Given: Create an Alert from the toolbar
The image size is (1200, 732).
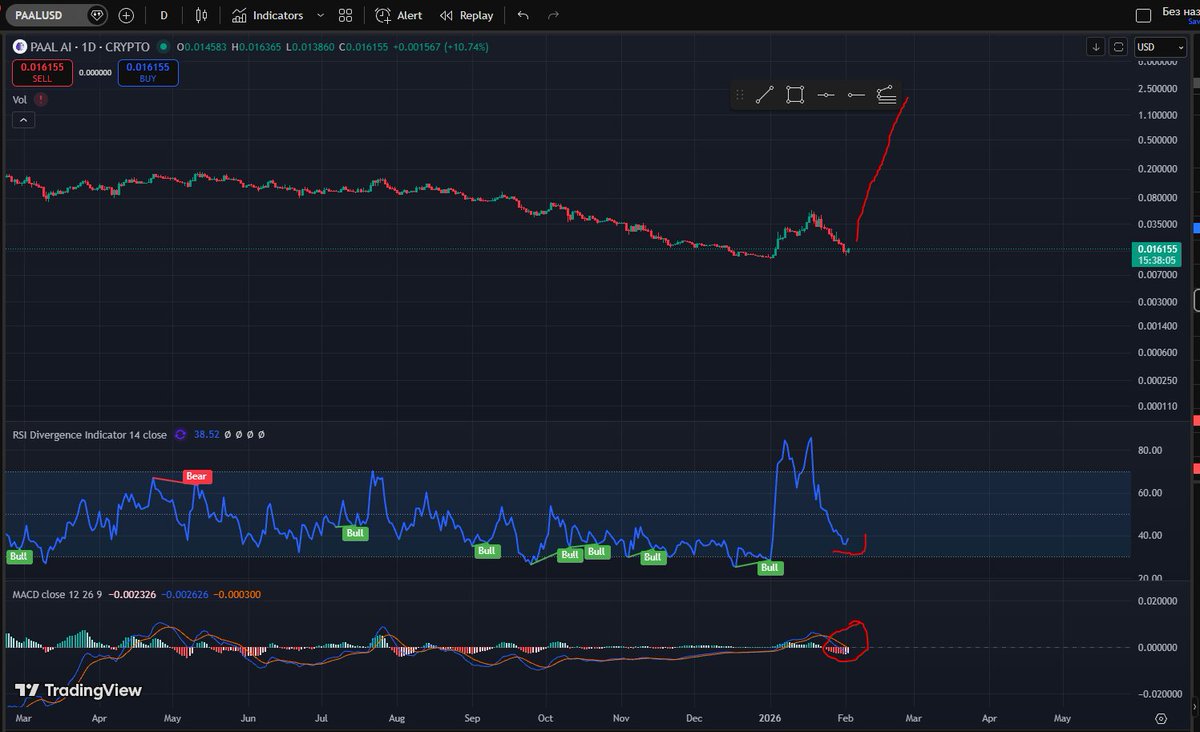Looking at the screenshot, I should pyautogui.click(x=398, y=15).
